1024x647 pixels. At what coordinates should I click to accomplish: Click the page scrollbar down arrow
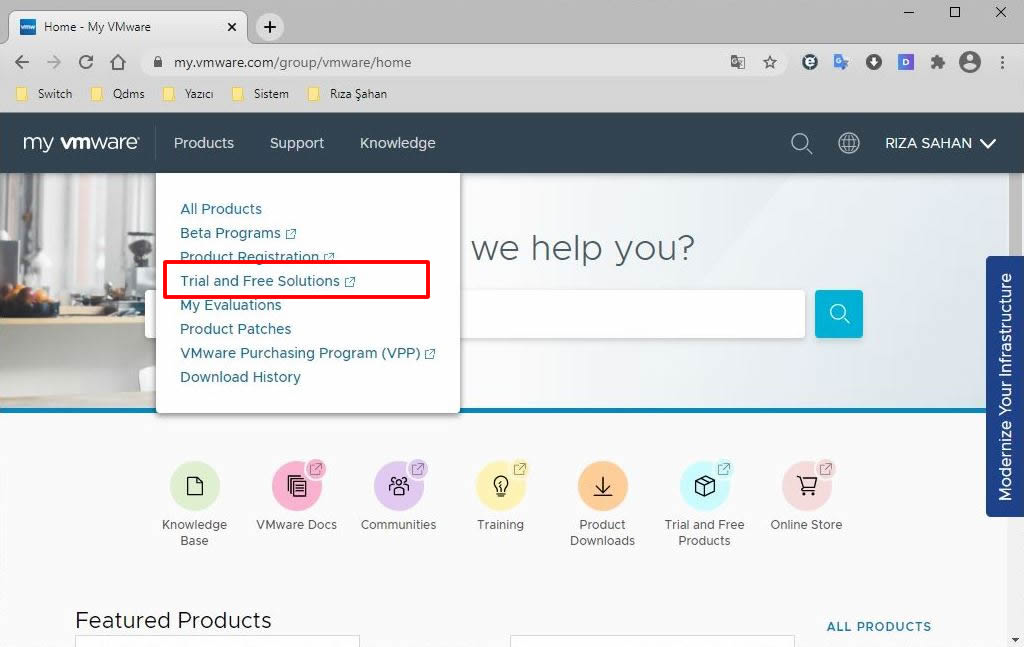[1015, 640]
